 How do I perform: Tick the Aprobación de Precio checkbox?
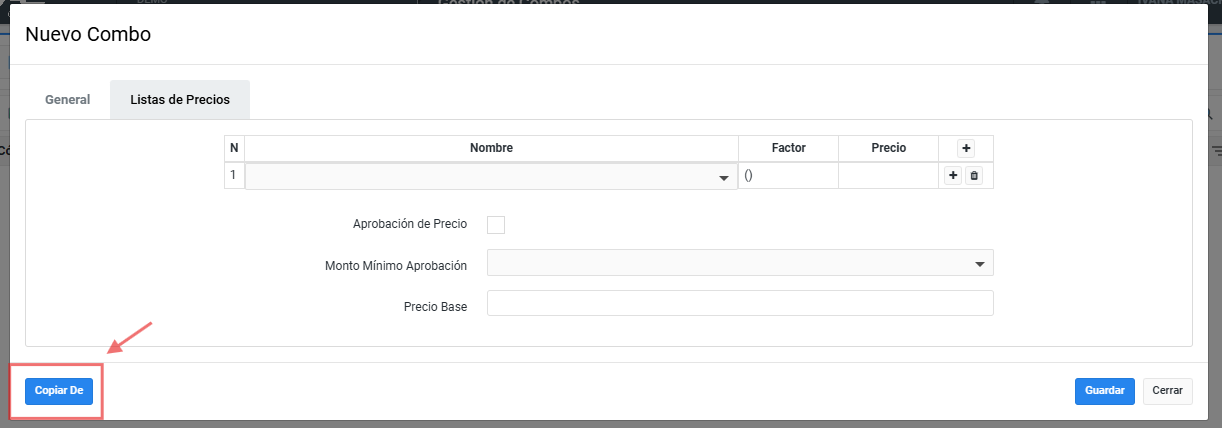pos(495,224)
